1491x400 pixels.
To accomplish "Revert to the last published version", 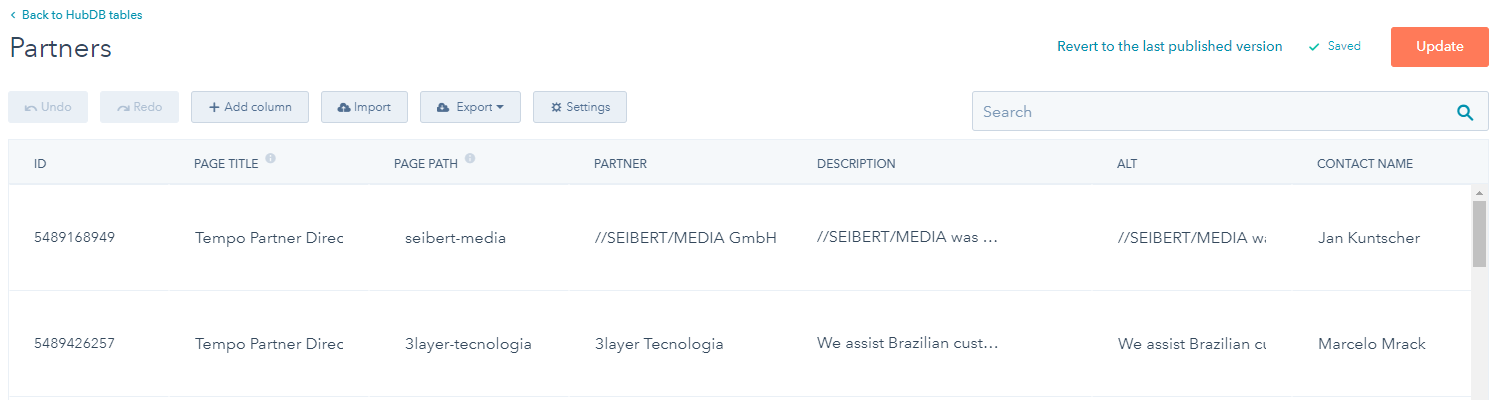I will point(1169,47).
